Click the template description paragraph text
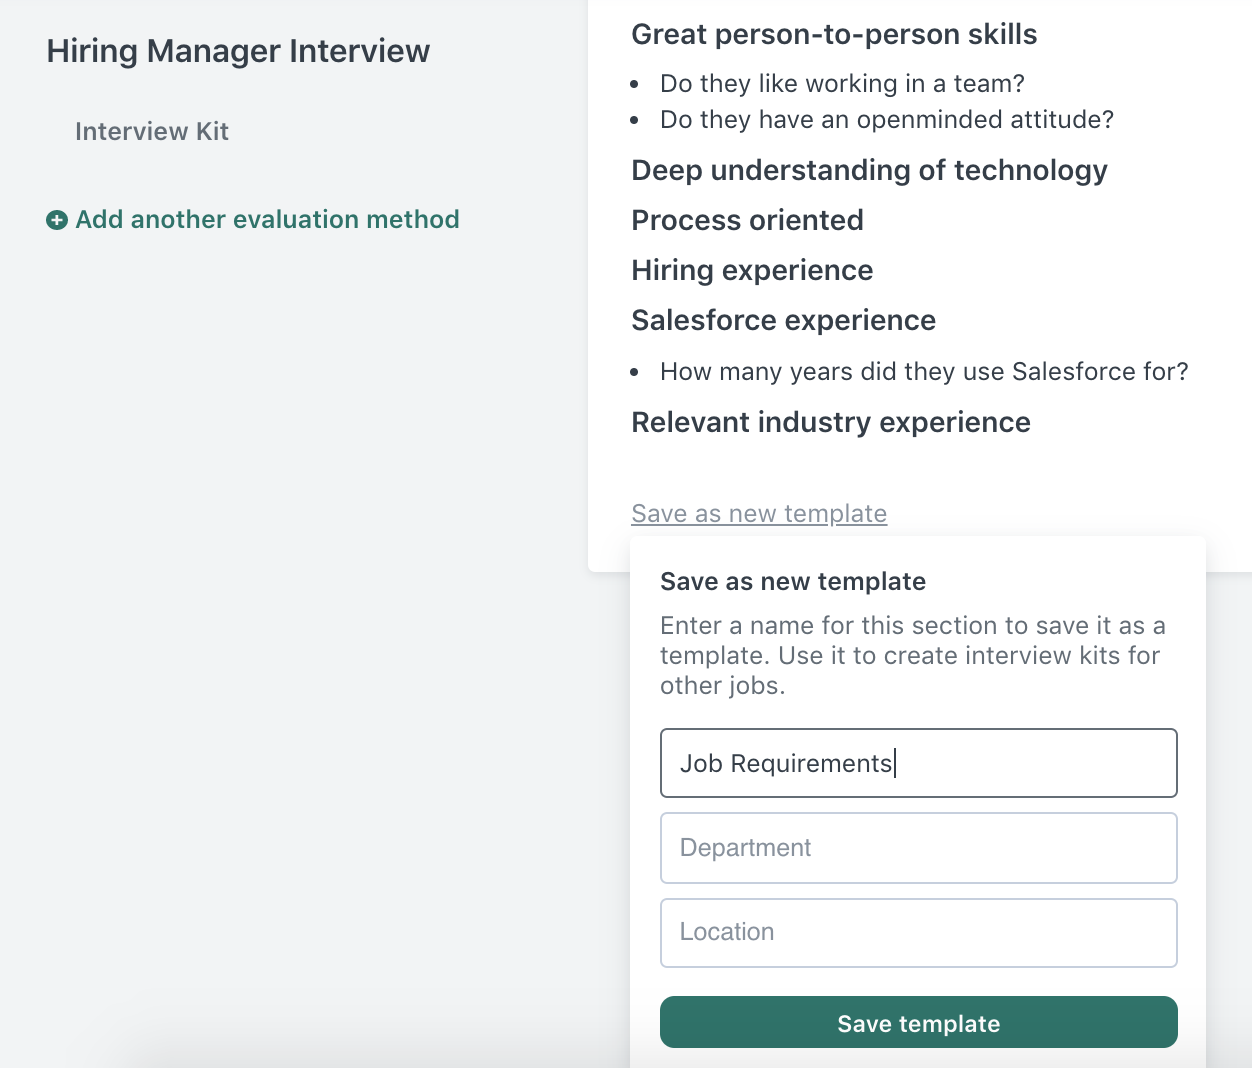 (x=912, y=655)
